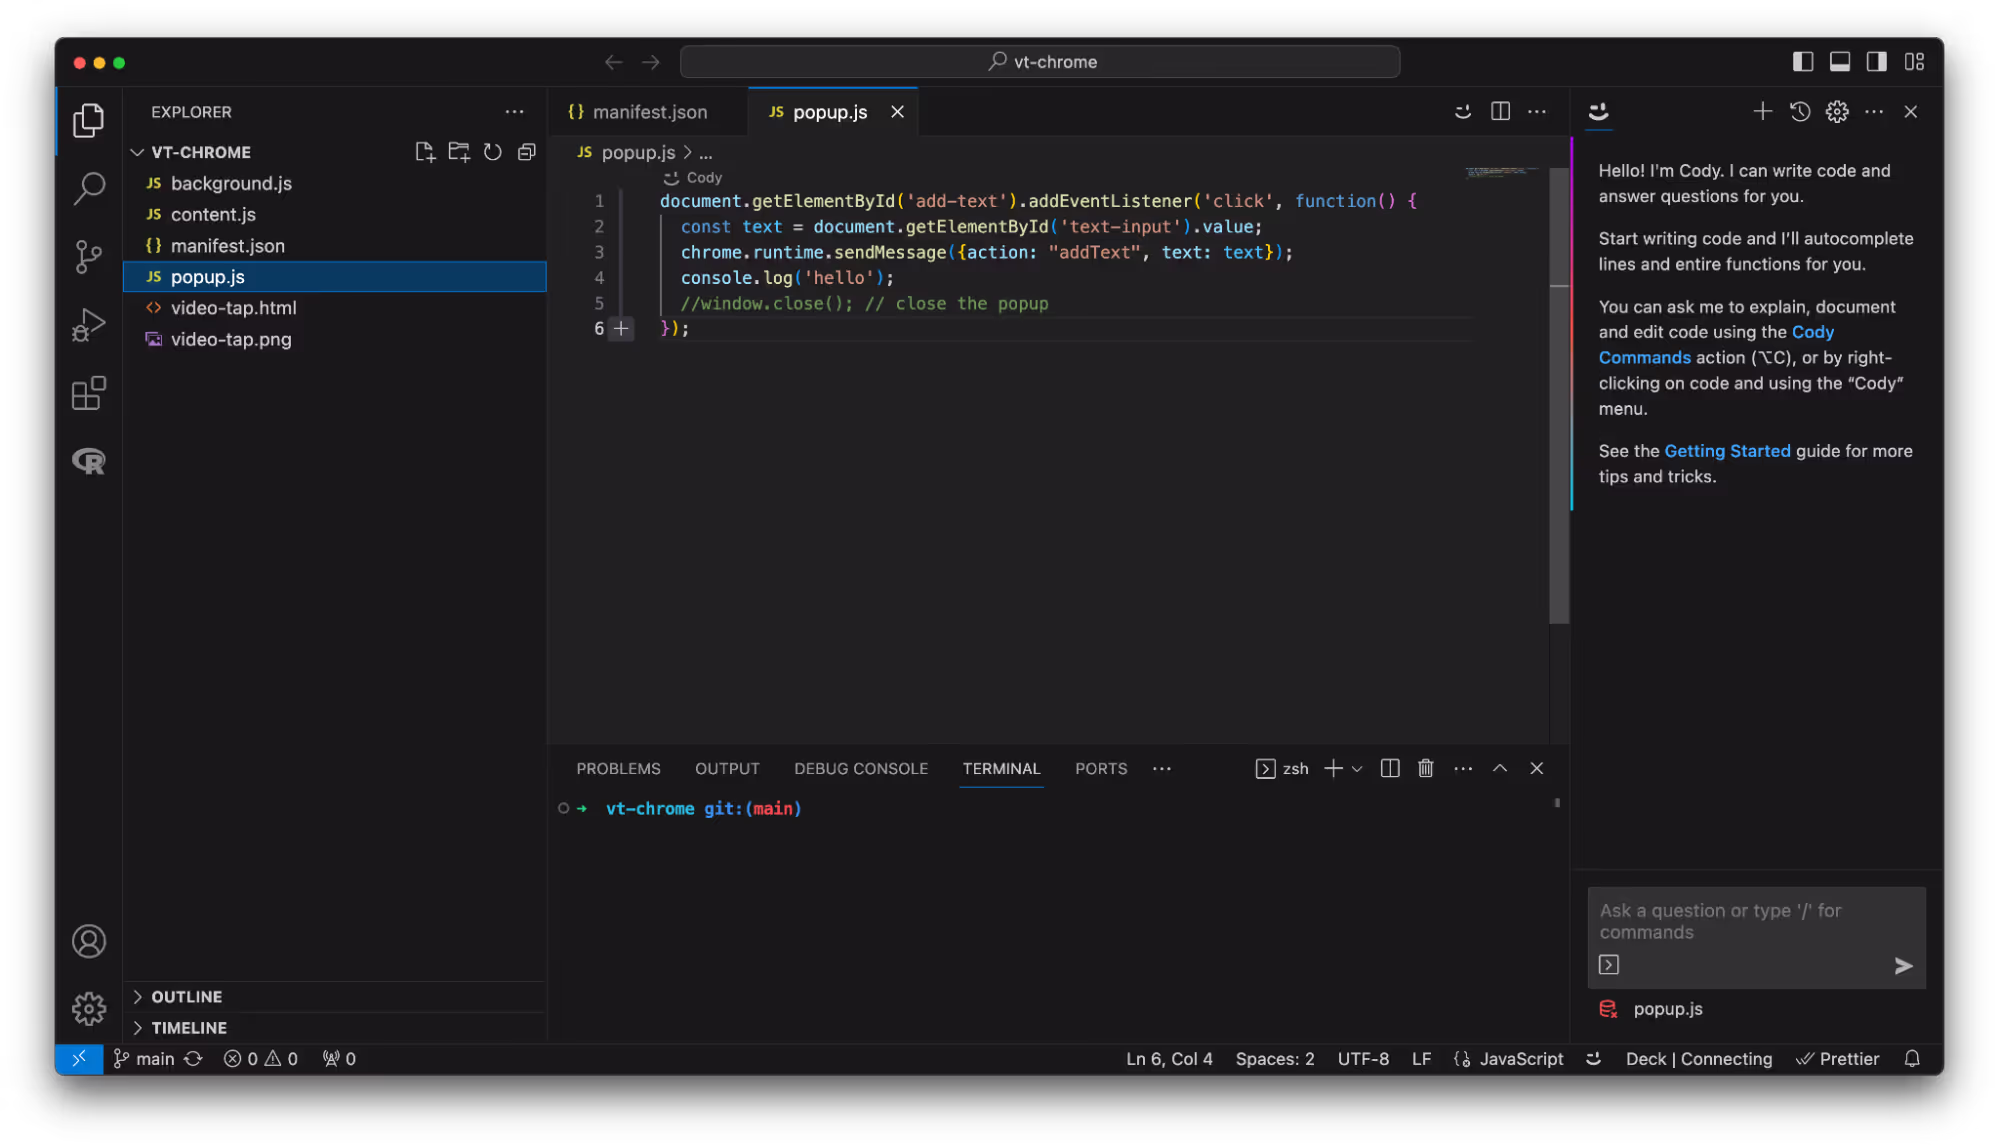This screenshot has height=1148, width=1999.
Task: Create a new terminal with plus icon
Action: pyautogui.click(x=1333, y=768)
